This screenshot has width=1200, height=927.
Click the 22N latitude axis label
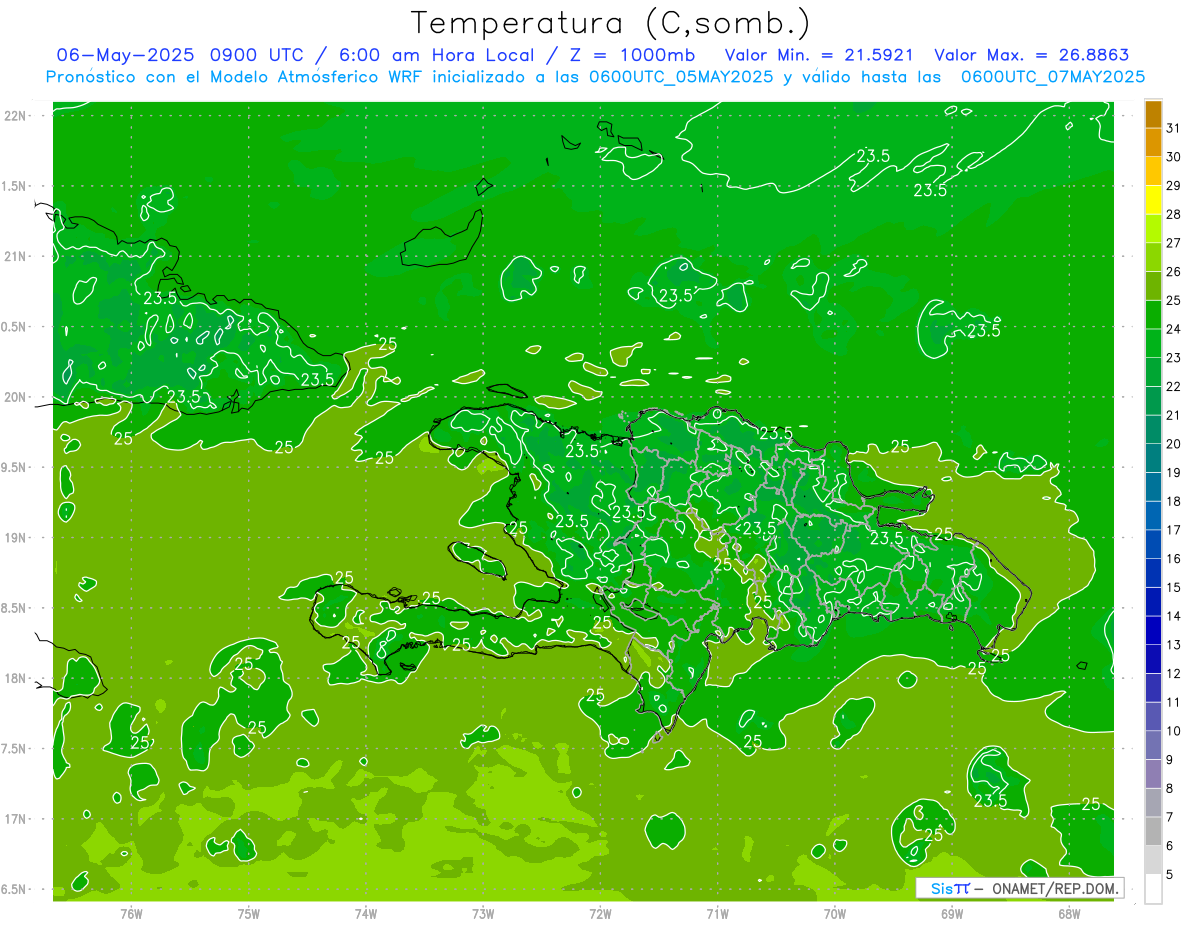pos(16,116)
